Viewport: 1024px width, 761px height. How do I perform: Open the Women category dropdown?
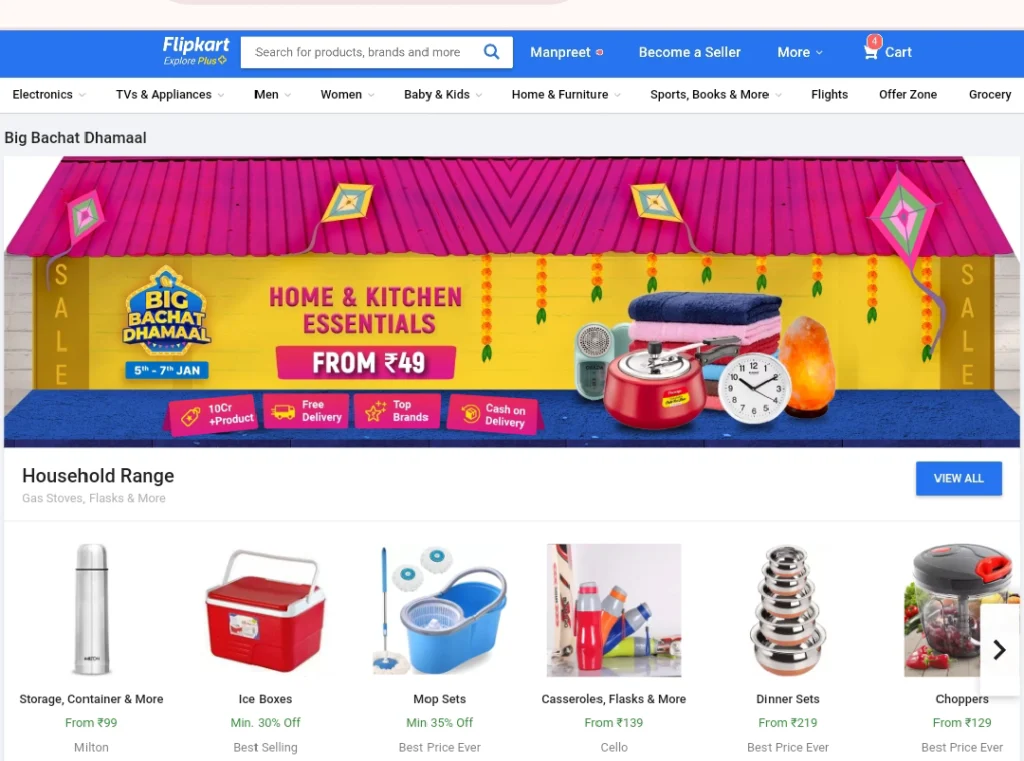[347, 95]
